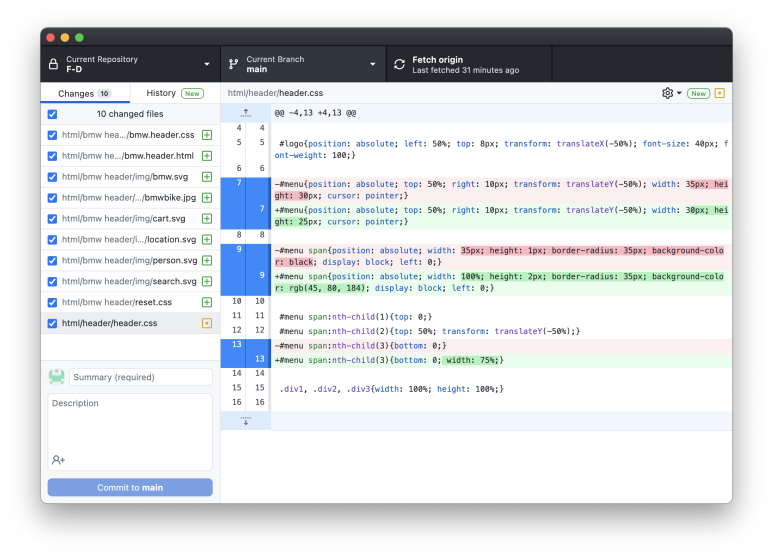This screenshot has width=773, height=557.
Task: Expand diff context above line 4
Action: pos(246,113)
